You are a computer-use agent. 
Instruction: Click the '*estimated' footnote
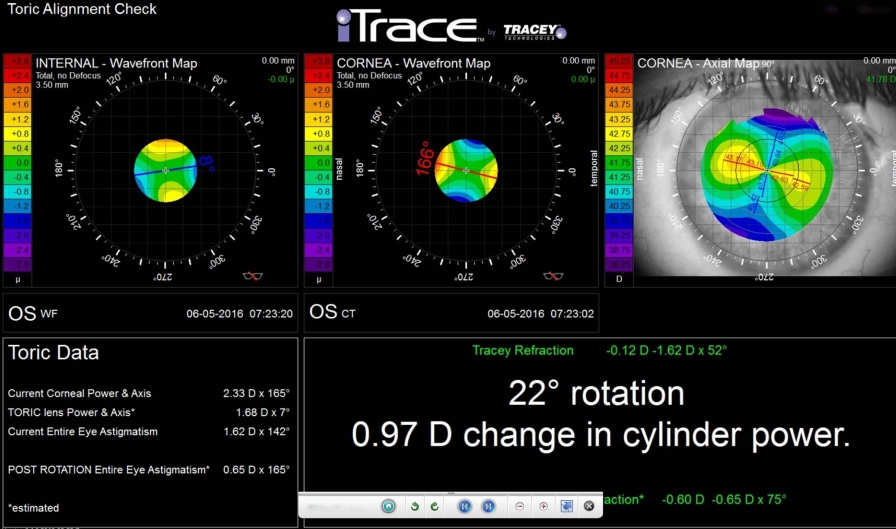coord(33,508)
